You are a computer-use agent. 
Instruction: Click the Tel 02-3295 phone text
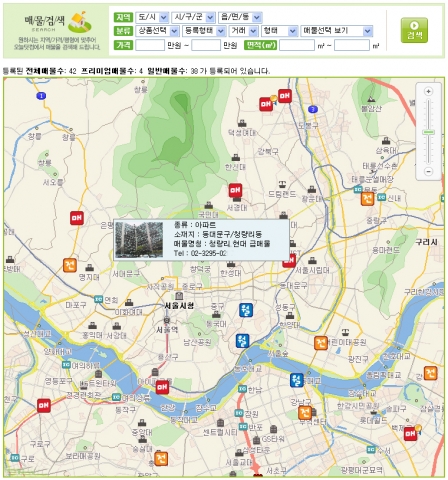pyautogui.click(x=200, y=253)
